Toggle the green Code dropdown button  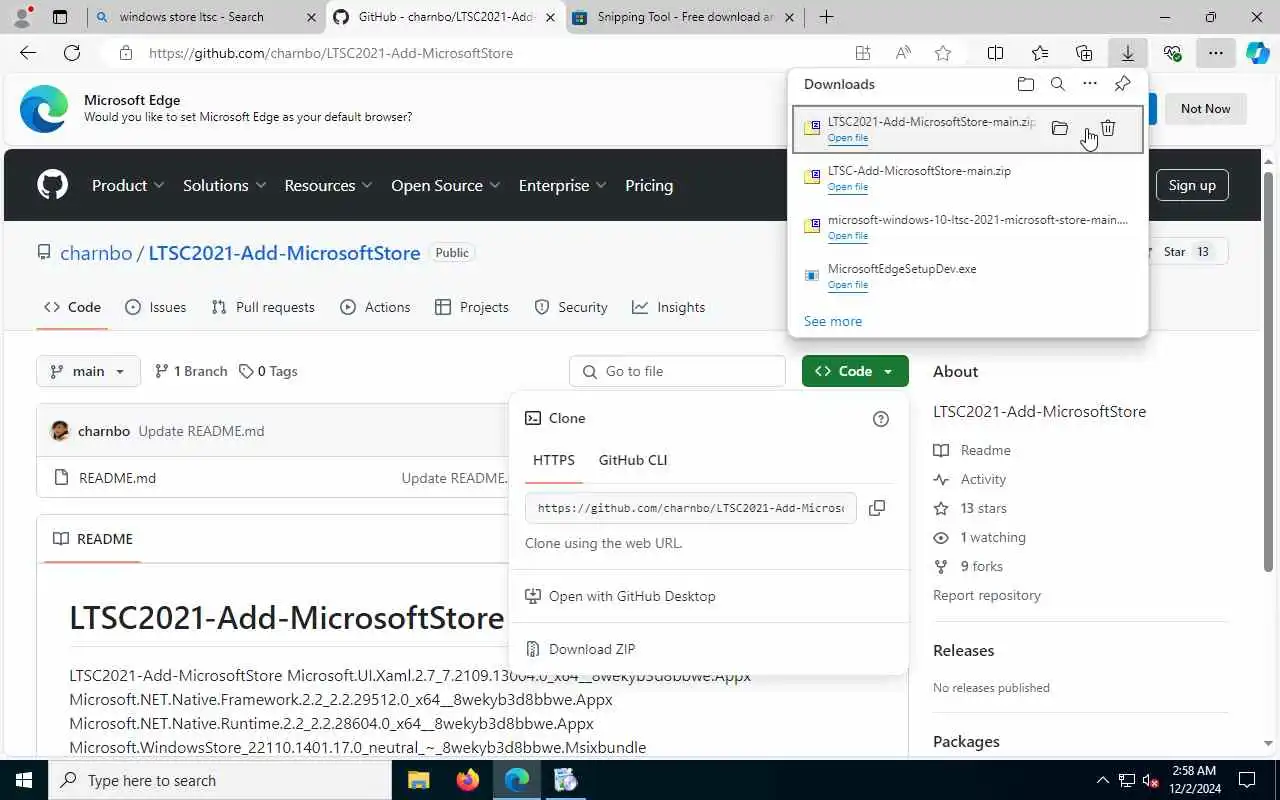click(x=855, y=371)
